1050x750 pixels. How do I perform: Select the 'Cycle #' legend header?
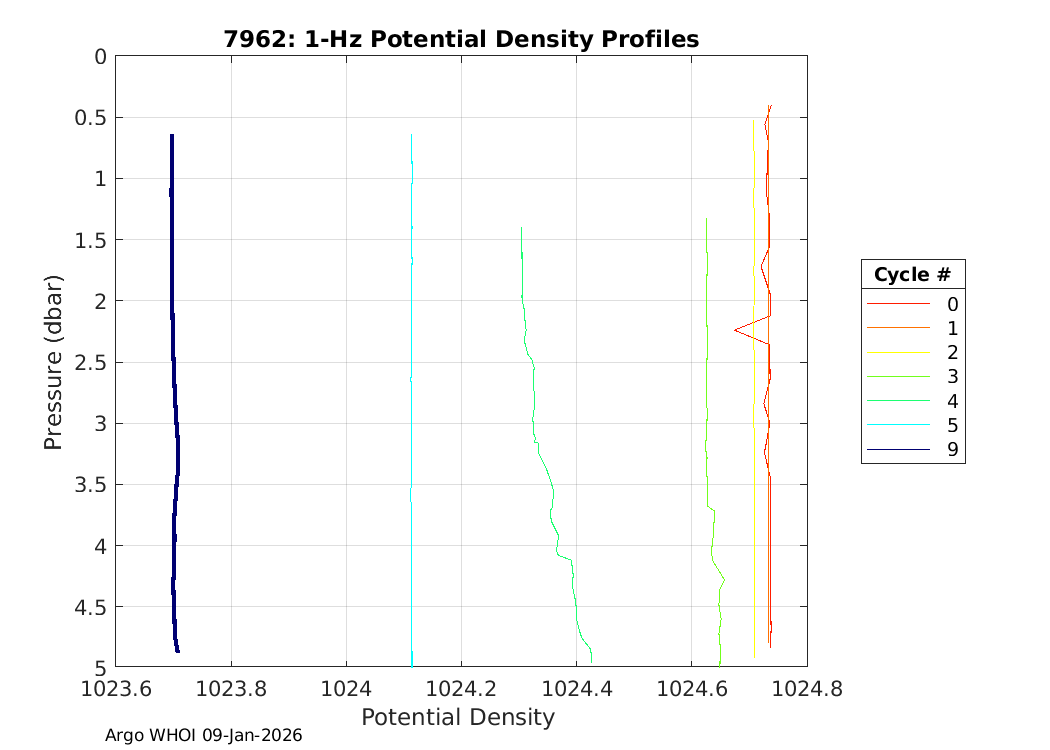click(x=912, y=275)
